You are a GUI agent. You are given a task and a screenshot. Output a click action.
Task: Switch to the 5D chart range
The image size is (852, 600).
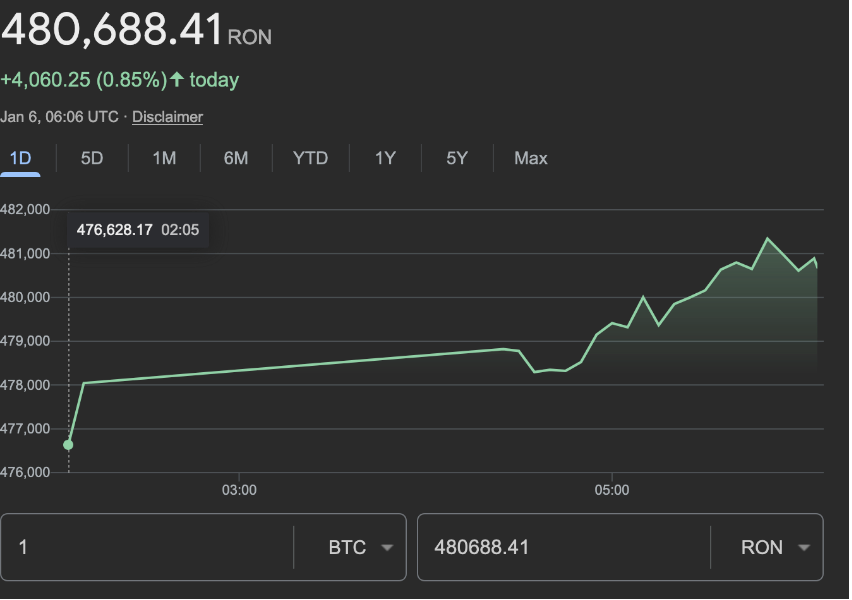point(92,158)
